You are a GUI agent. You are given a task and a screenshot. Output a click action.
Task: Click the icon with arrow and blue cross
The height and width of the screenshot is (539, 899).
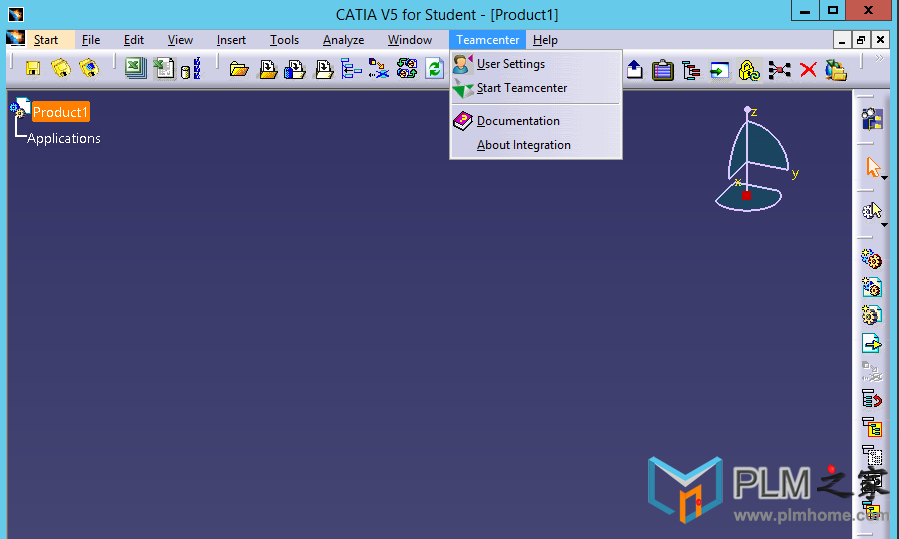(x=378, y=69)
